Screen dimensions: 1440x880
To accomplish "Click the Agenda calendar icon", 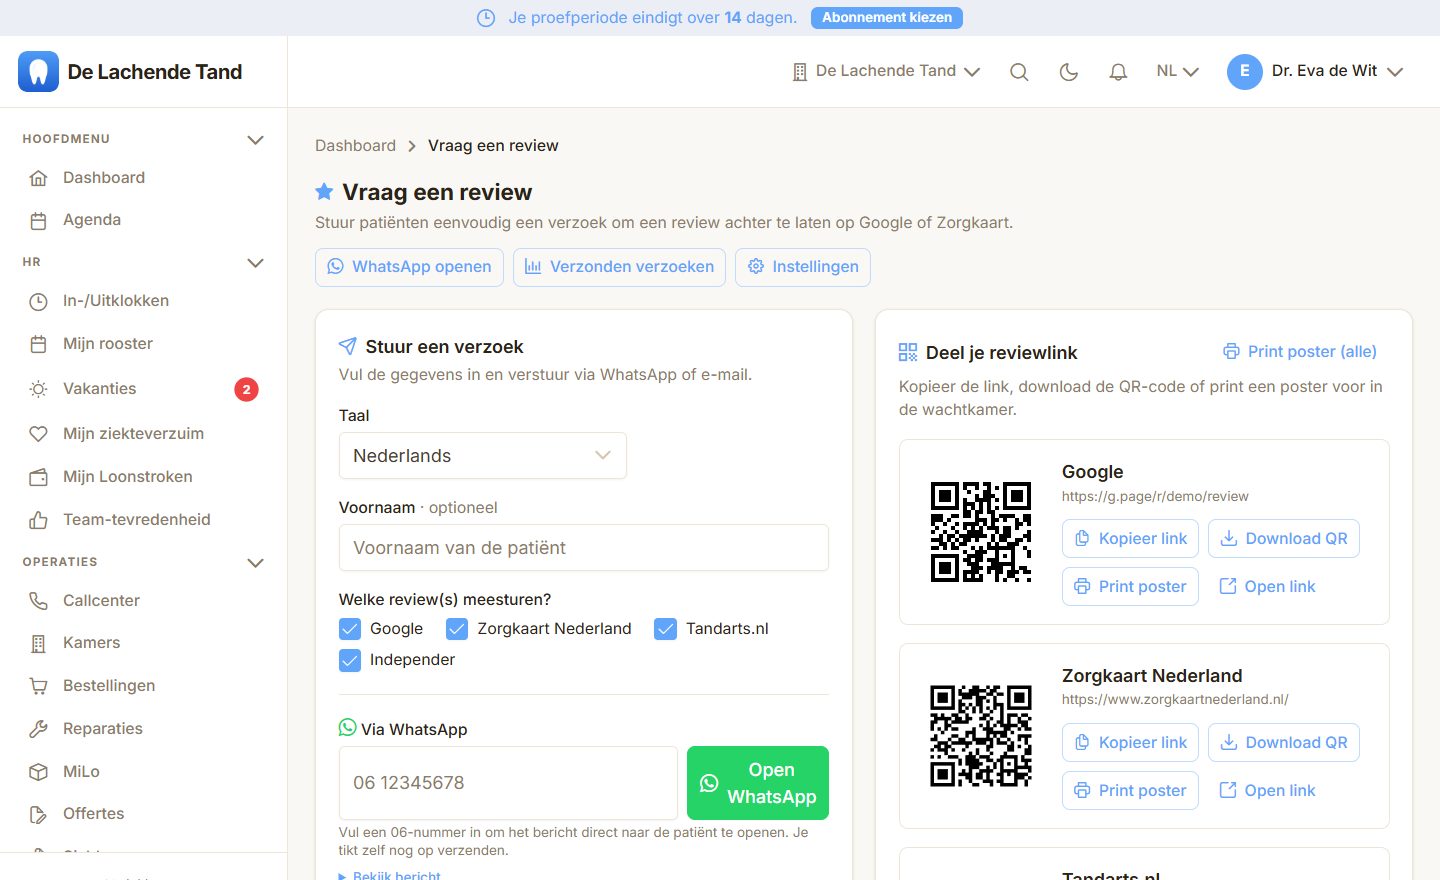I will tap(38, 220).
